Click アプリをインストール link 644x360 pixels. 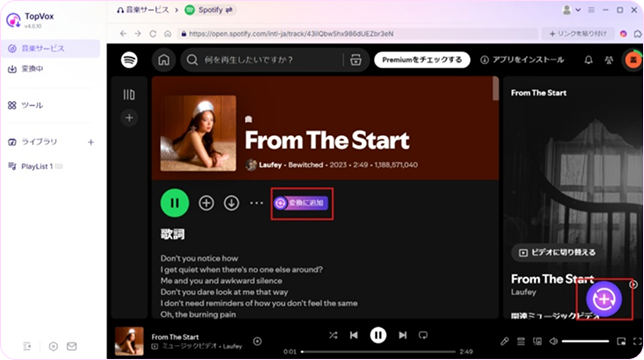tap(522, 60)
